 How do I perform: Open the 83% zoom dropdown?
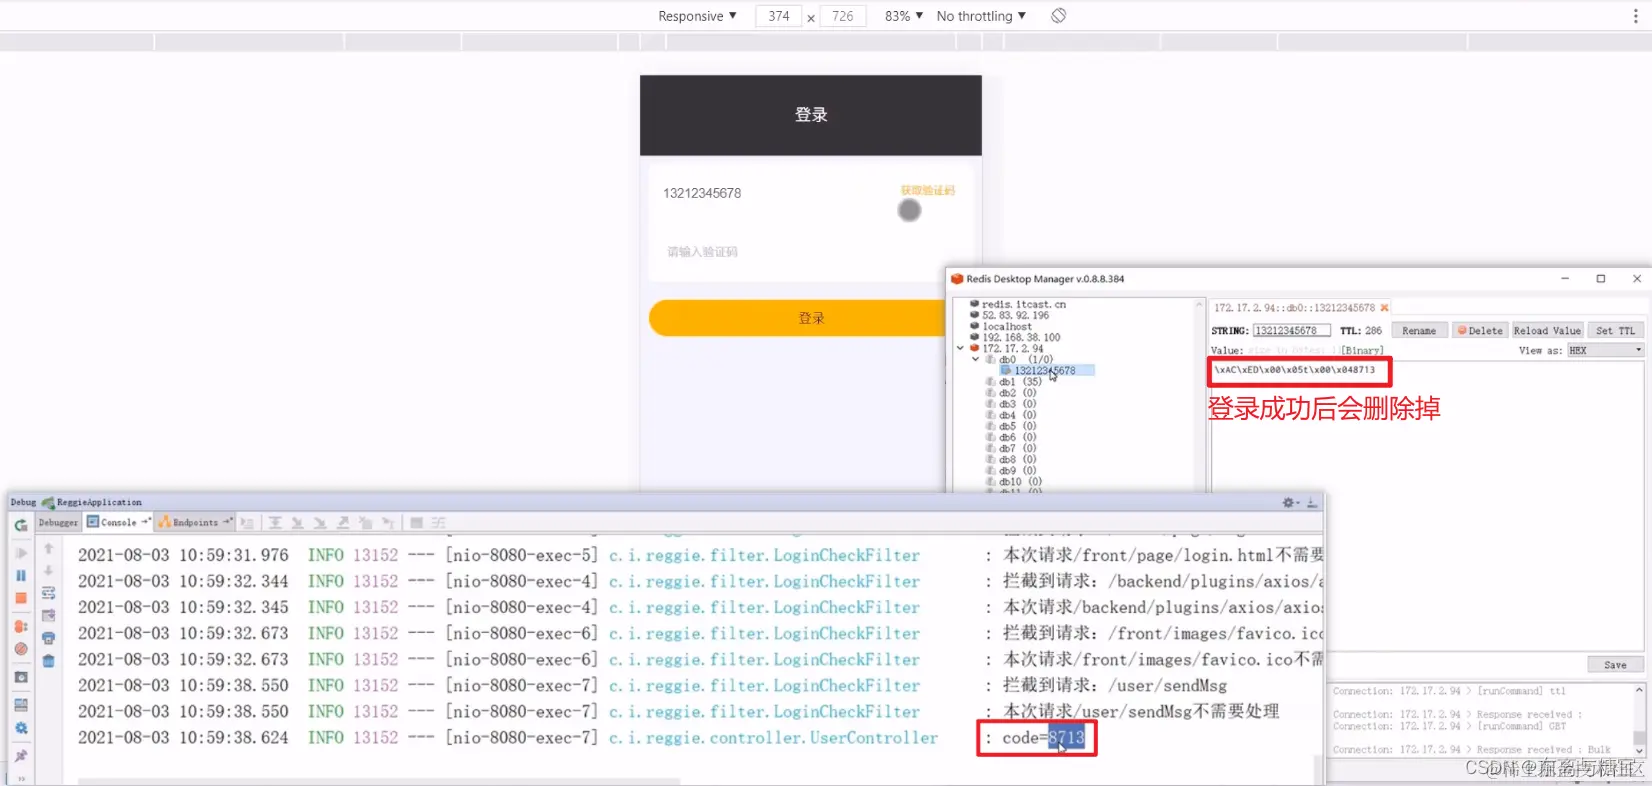(904, 16)
